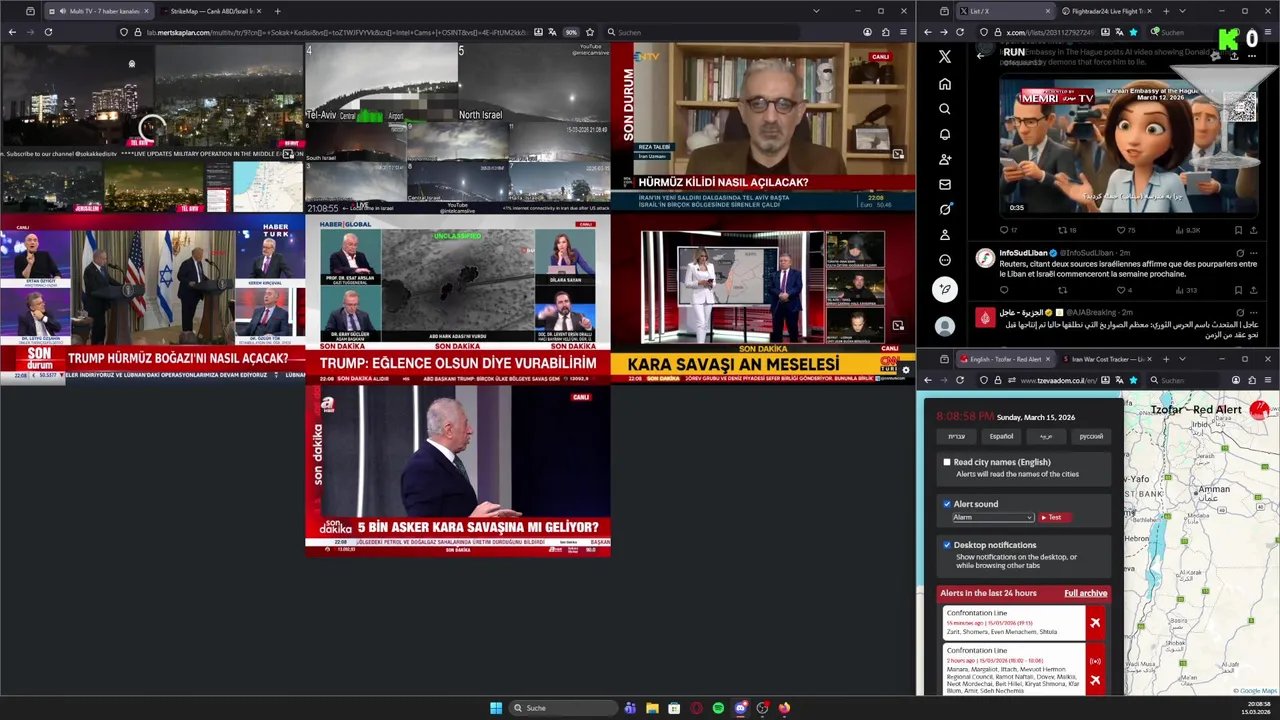
Task: Open Windows Start menu
Action: tap(496, 708)
